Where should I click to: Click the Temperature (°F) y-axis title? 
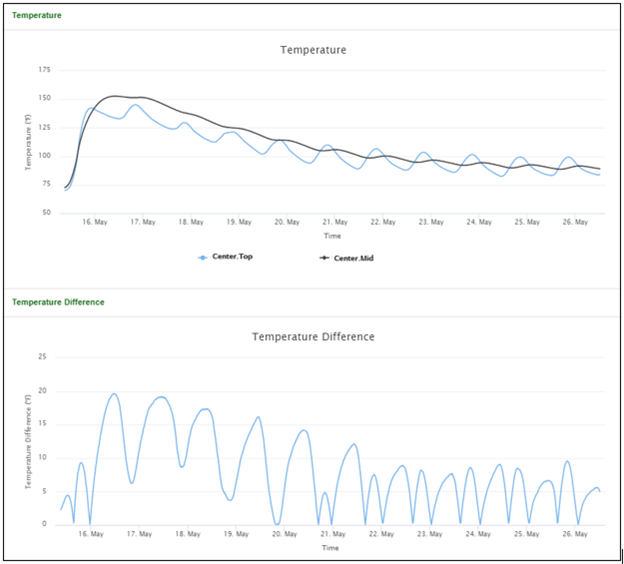pyautogui.click(x=28, y=142)
